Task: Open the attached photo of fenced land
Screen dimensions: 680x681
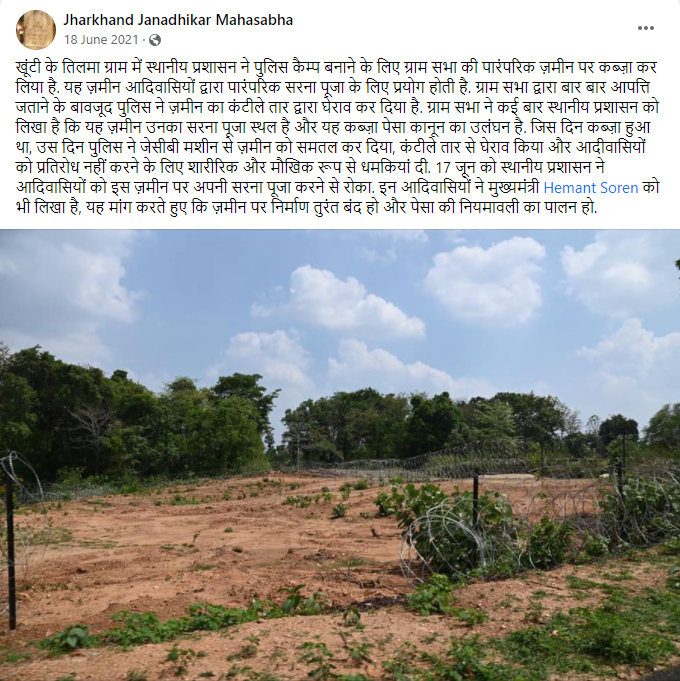Action: point(340,455)
